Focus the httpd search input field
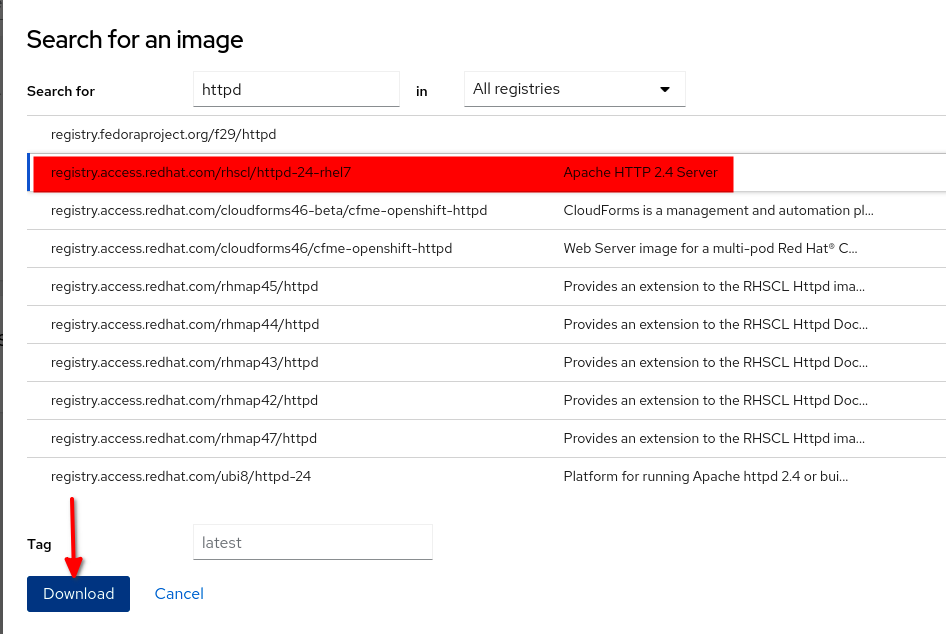 click(x=296, y=89)
